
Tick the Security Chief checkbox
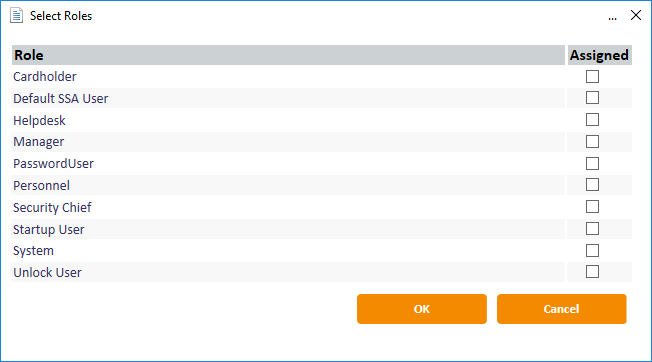tap(592, 207)
